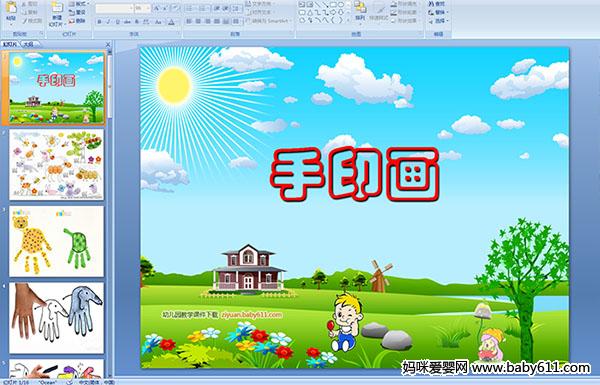The image size is (600, 385).
Task: Select the yellow leopard handprint slide thumbnail
Action: click(x=56, y=241)
